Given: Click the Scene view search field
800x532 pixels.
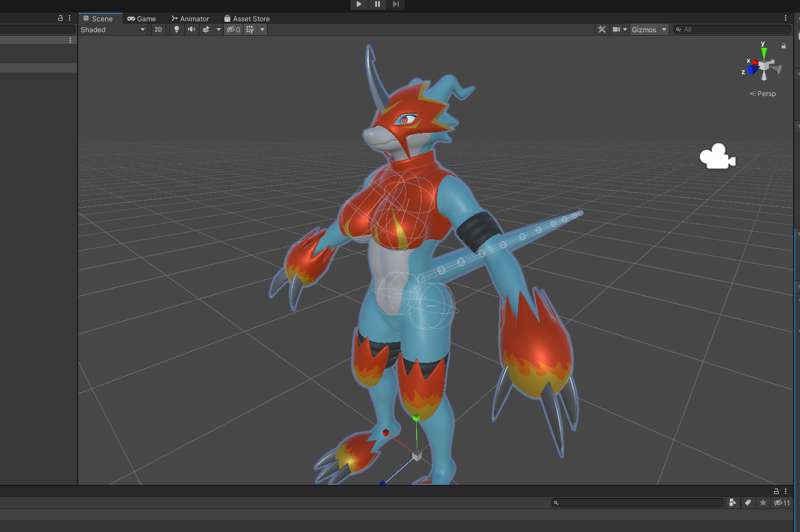Looking at the screenshot, I should pos(731,30).
